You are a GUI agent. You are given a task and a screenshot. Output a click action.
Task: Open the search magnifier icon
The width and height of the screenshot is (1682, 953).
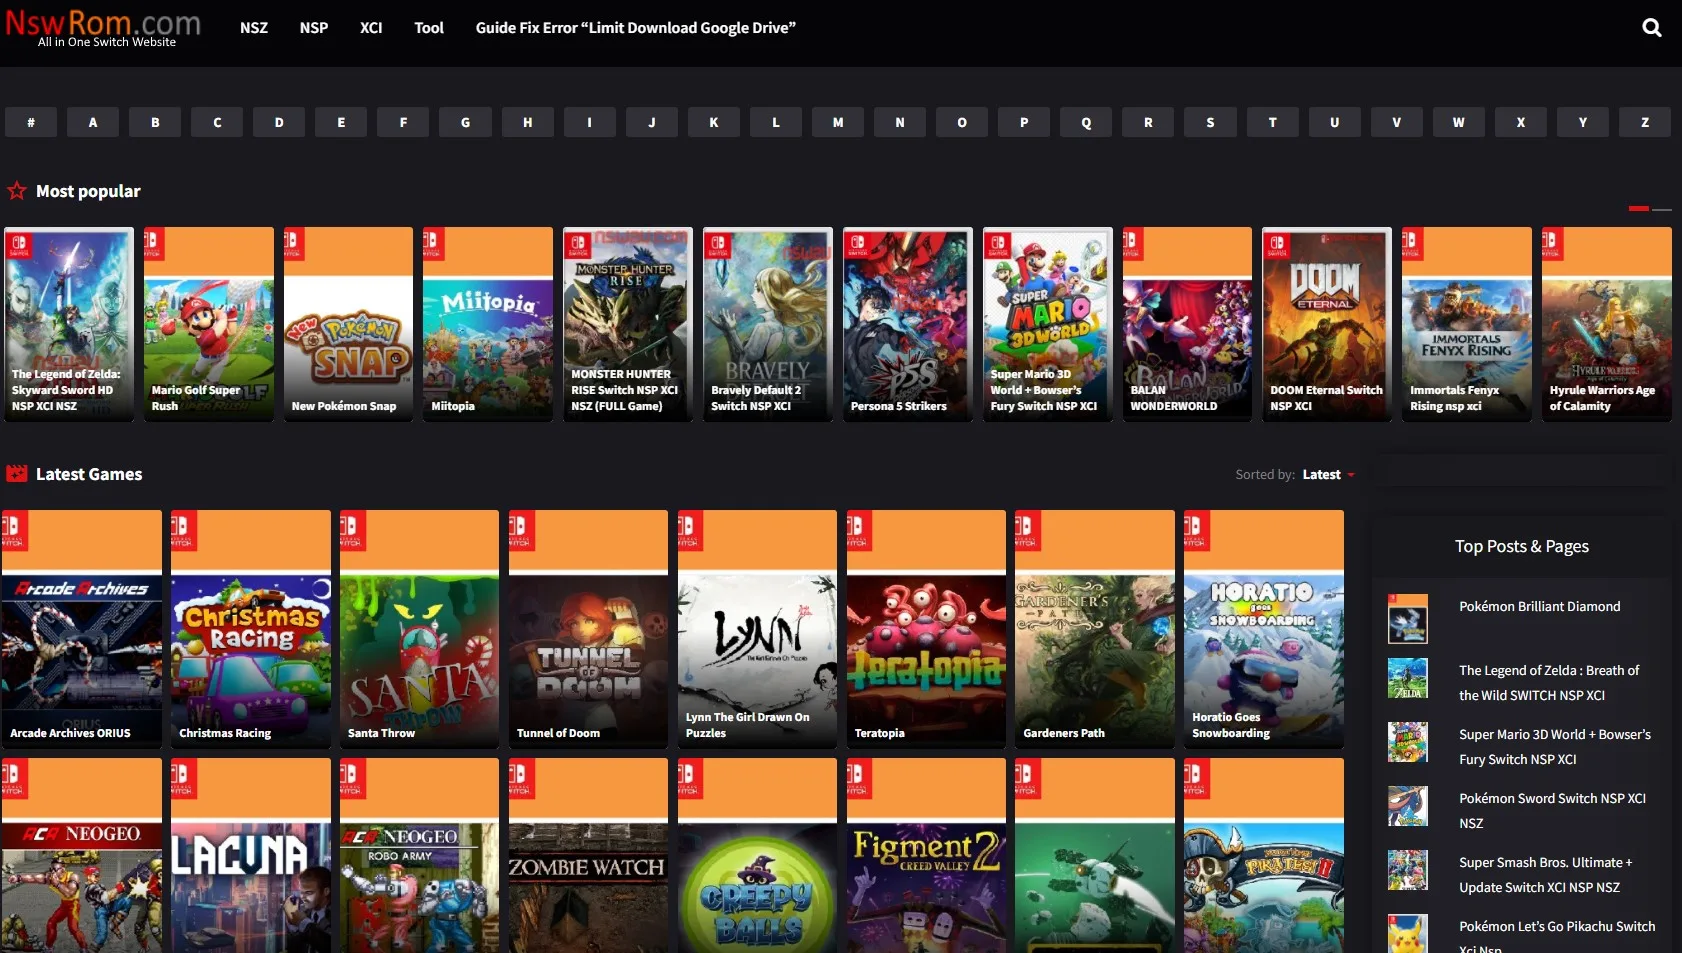tap(1652, 28)
